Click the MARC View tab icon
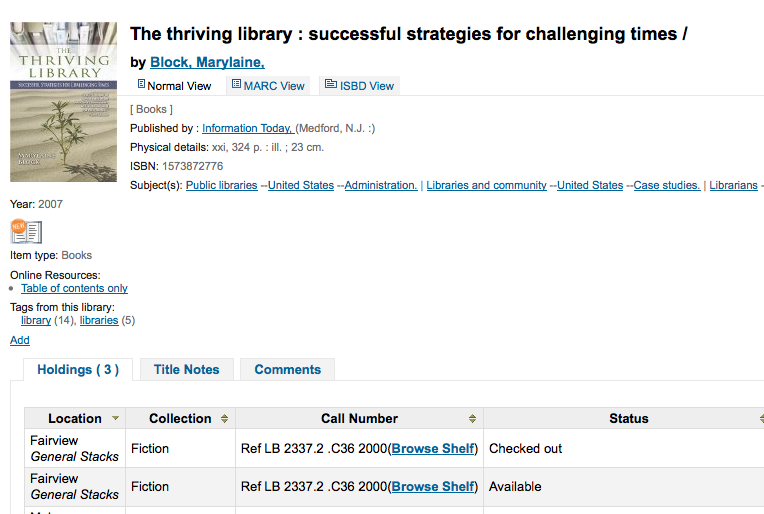764x514 pixels. [236, 85]
